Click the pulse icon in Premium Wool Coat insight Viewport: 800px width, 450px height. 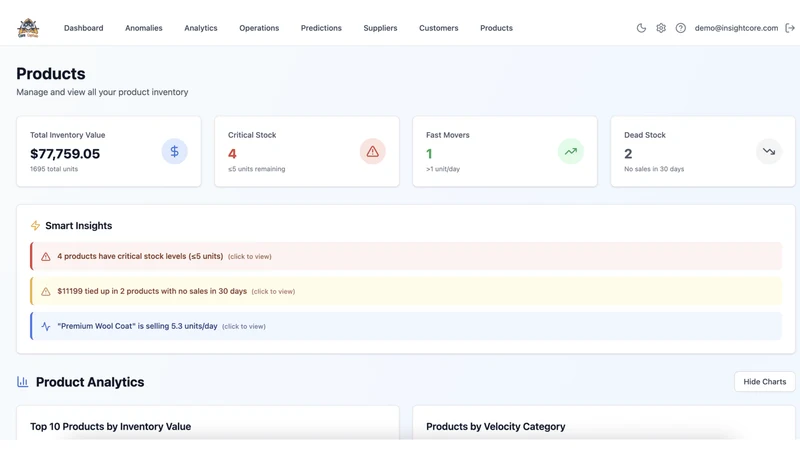point(45,327)
